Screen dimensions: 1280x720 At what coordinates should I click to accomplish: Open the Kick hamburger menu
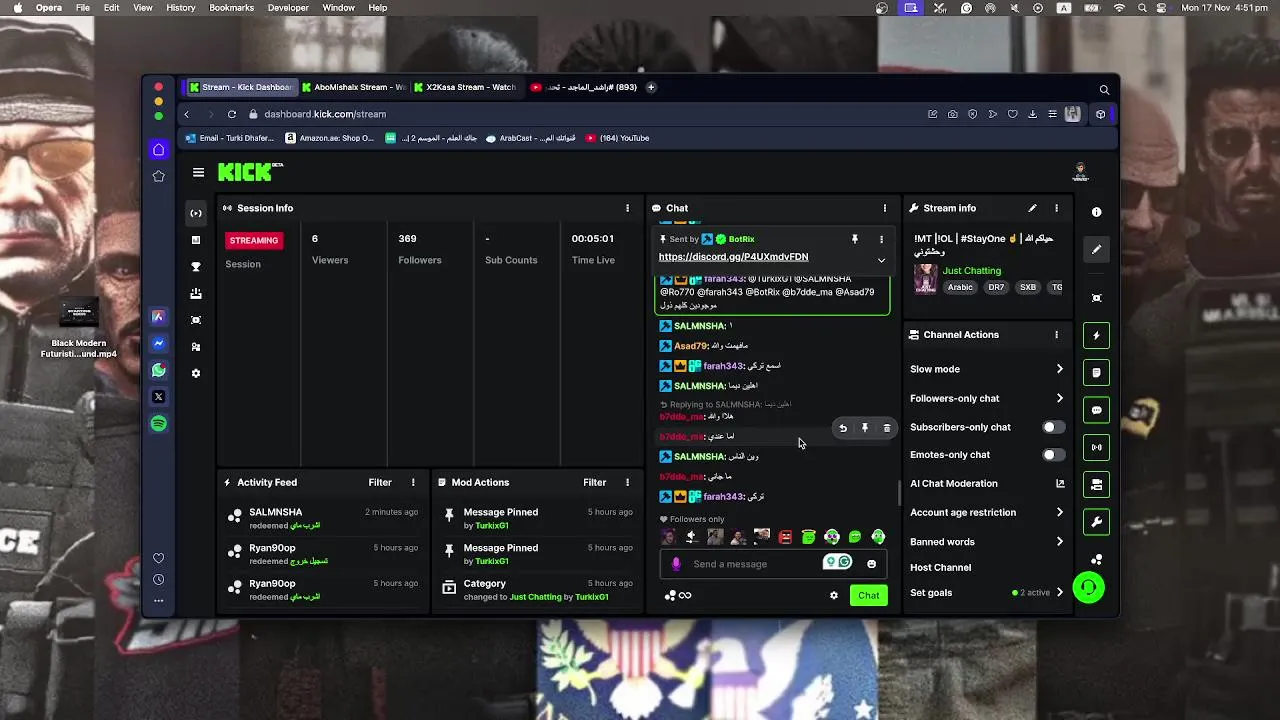point(198,172)
